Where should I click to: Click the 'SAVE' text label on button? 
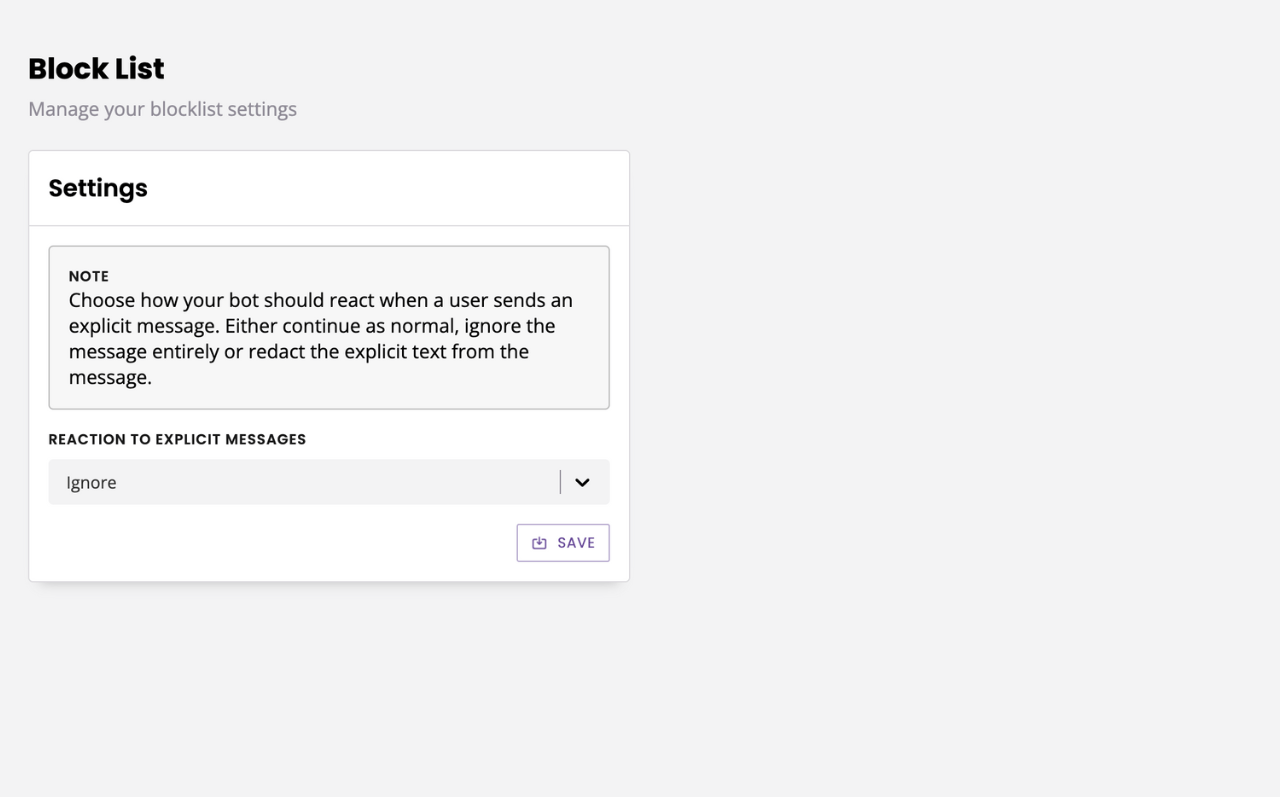[x=576, y=543]
